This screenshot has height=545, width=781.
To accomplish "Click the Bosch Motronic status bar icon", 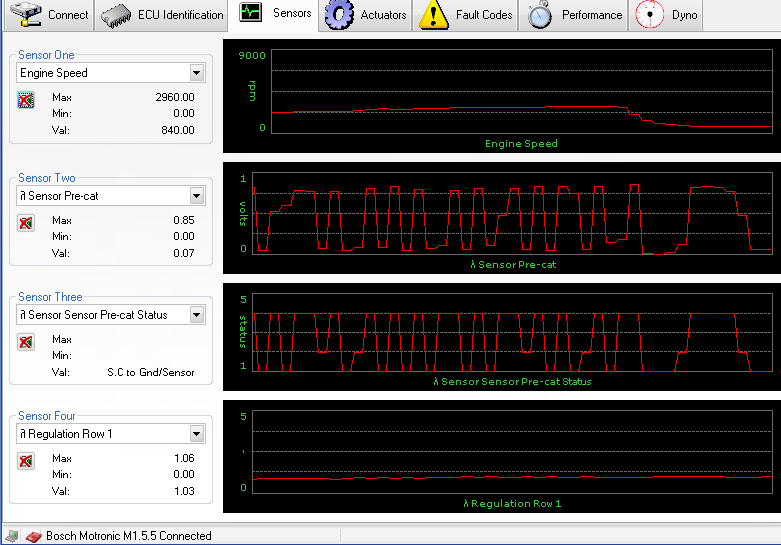I will point(33,536).
